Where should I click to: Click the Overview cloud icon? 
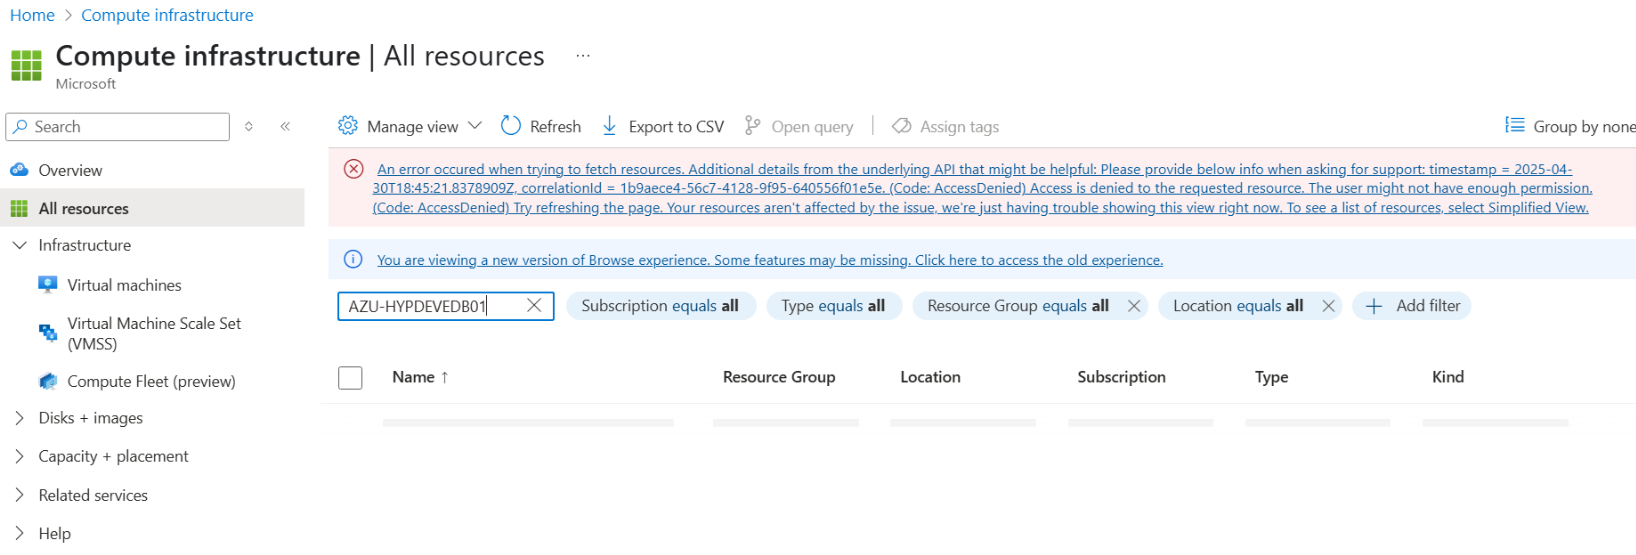point(19,170)
